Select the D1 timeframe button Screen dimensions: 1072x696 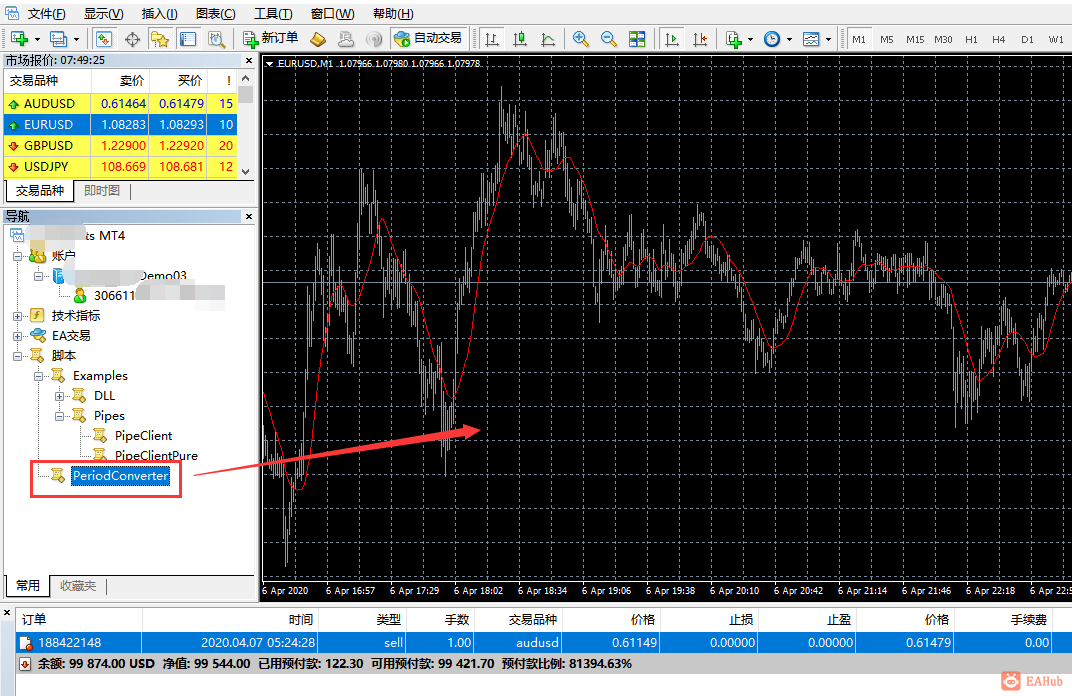tap(1028, 40)
